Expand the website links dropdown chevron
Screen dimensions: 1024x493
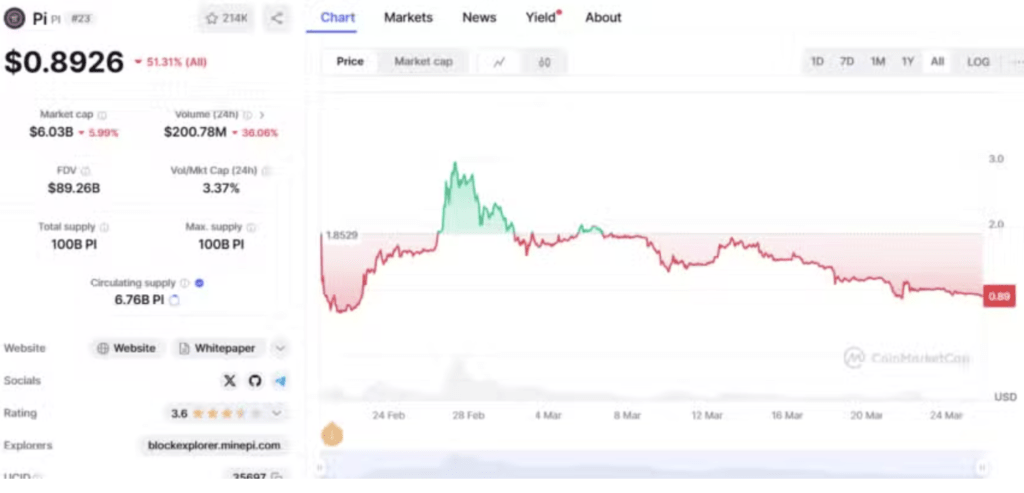pos(280,348)
